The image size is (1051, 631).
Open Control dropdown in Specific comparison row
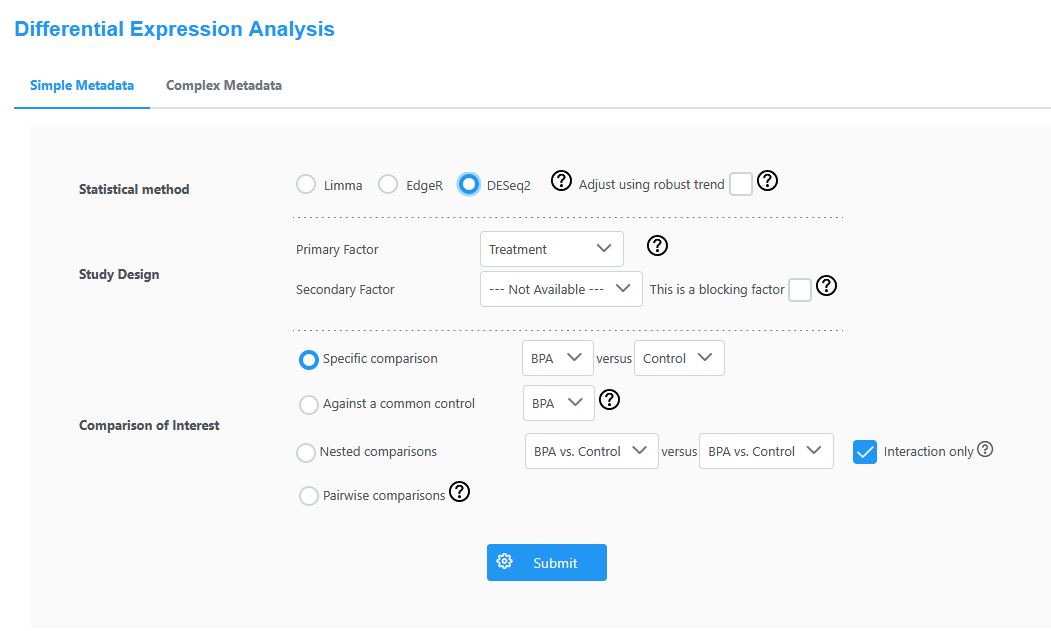click(679, 358)
